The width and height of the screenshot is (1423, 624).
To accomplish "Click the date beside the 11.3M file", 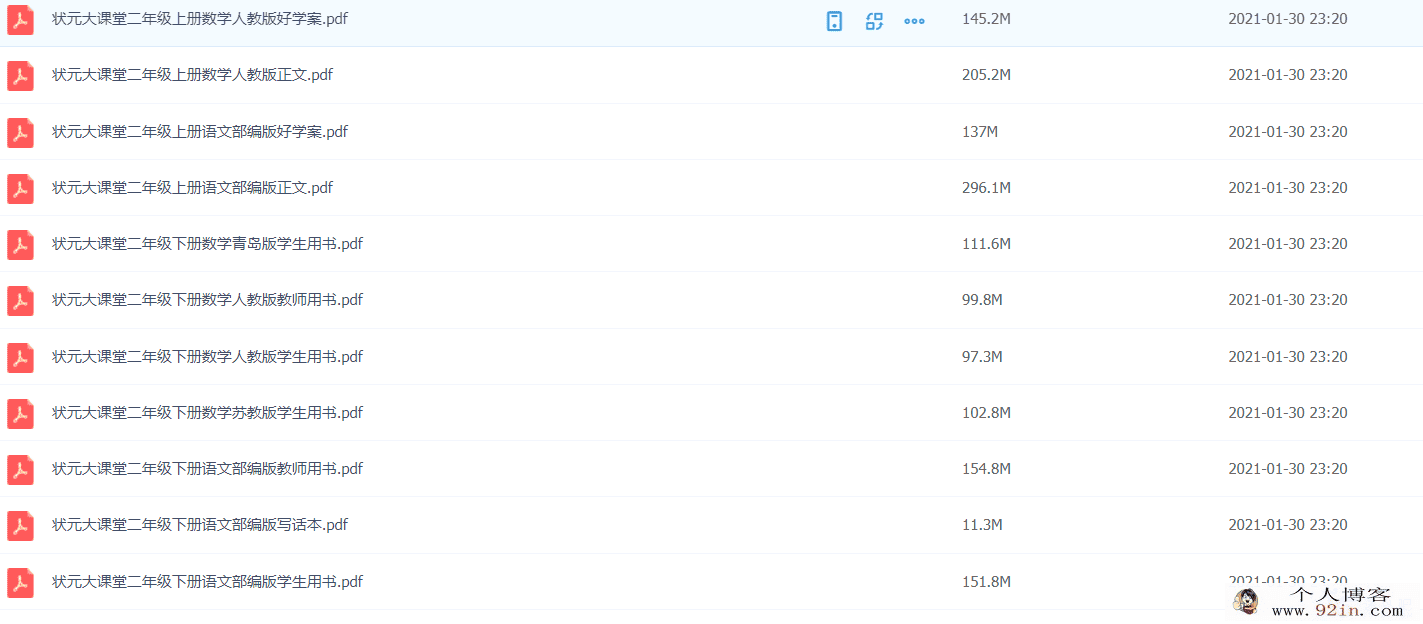I will [x=1288, y=524].
